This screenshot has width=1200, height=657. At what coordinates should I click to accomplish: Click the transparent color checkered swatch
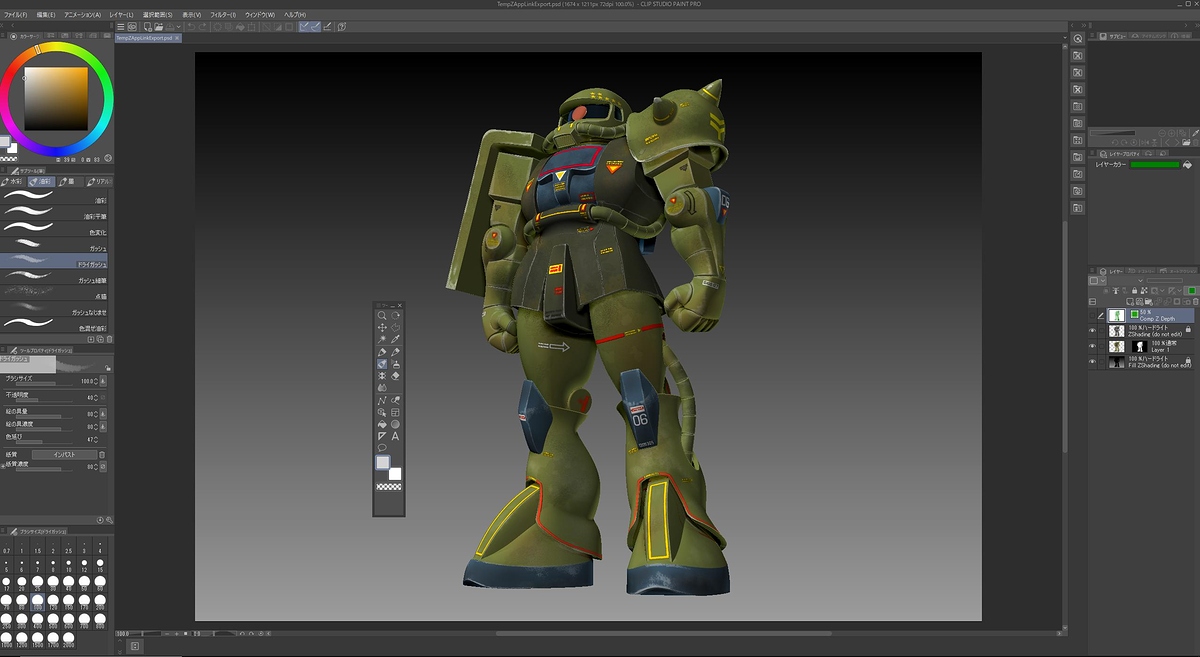tap(389, 486)
